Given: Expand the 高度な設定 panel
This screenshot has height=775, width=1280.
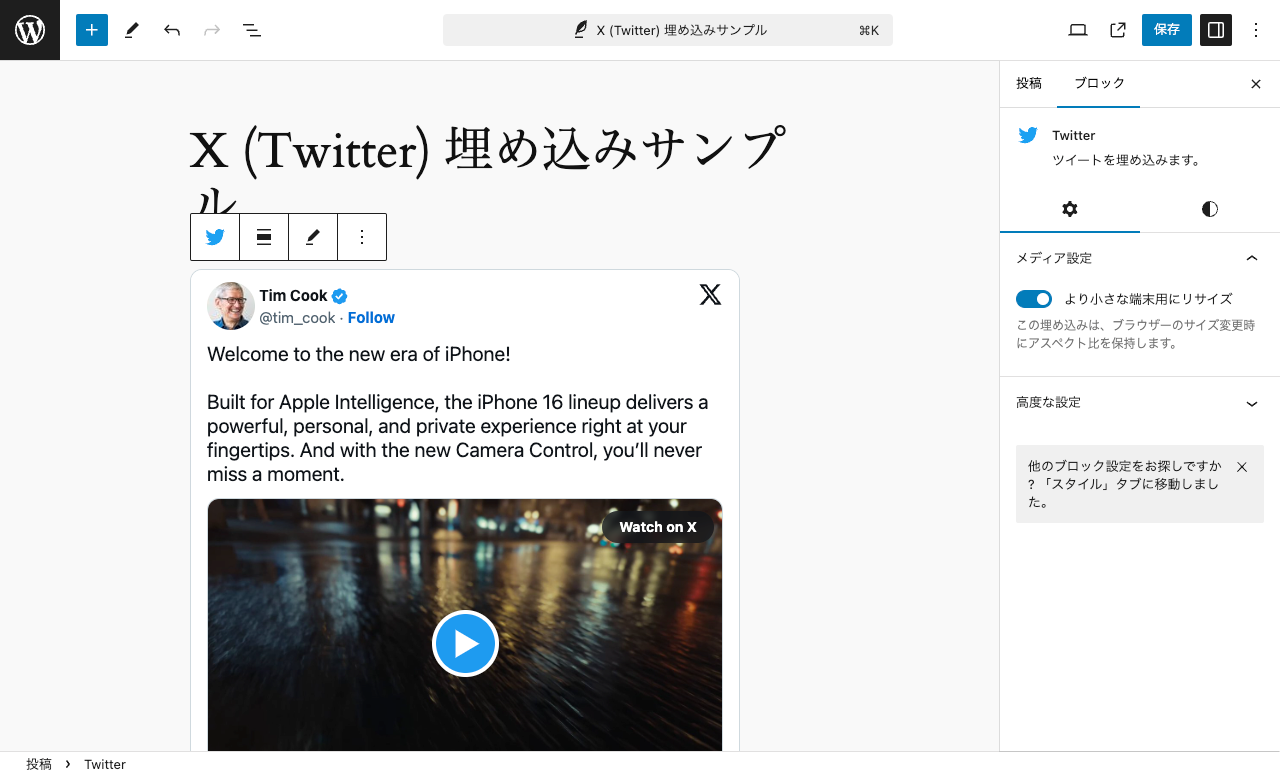Looking at the screenshot, I should tap(1140, 402).
